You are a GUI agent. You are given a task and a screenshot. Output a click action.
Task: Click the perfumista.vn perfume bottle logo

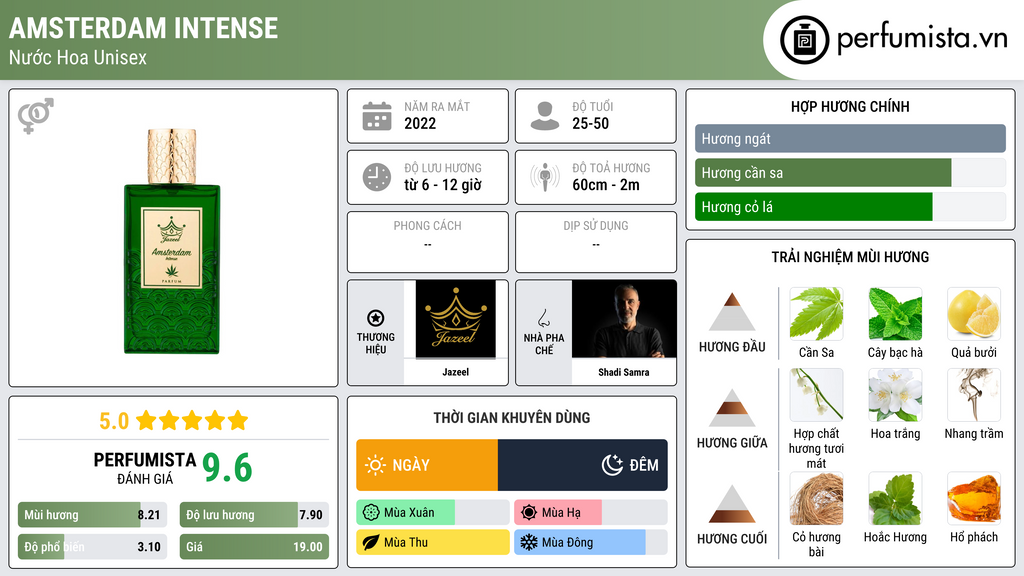[x=805, y=40]
